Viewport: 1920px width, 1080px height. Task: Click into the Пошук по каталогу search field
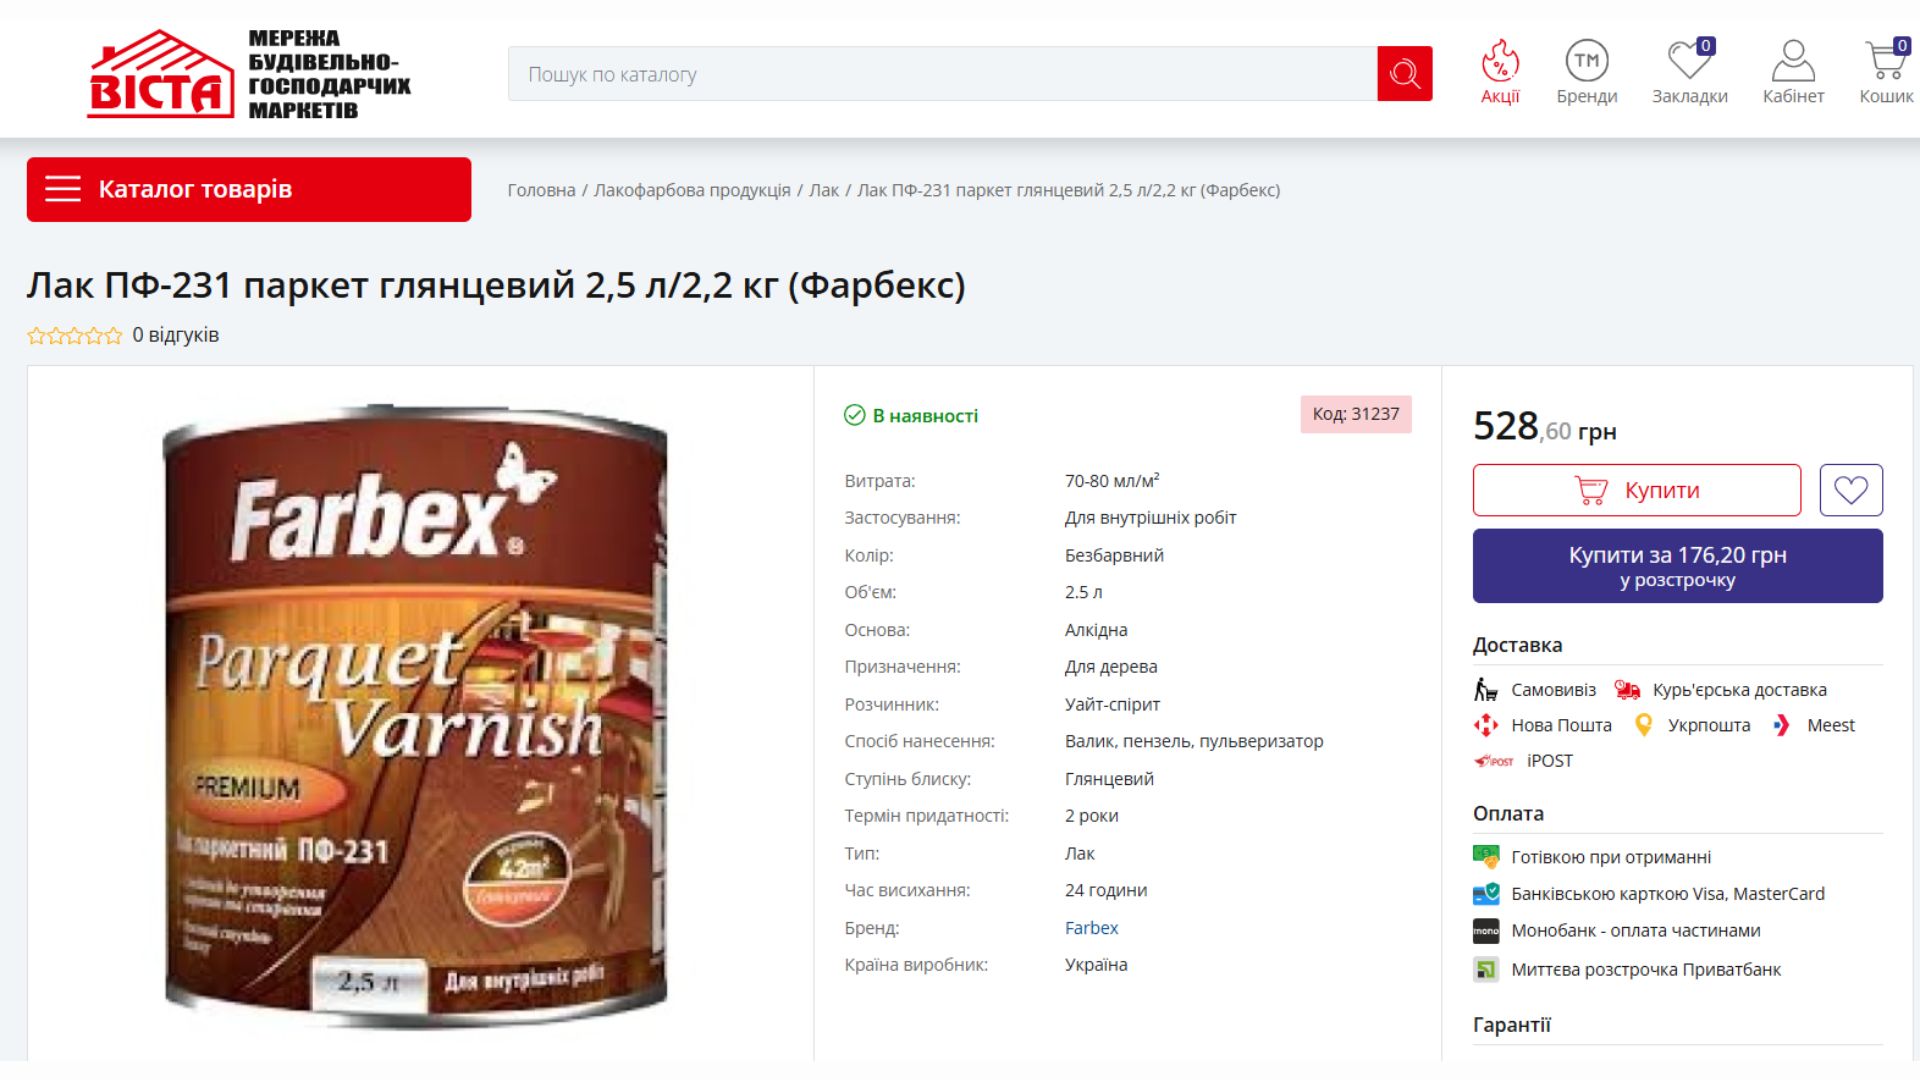click(x=942, y=73)
